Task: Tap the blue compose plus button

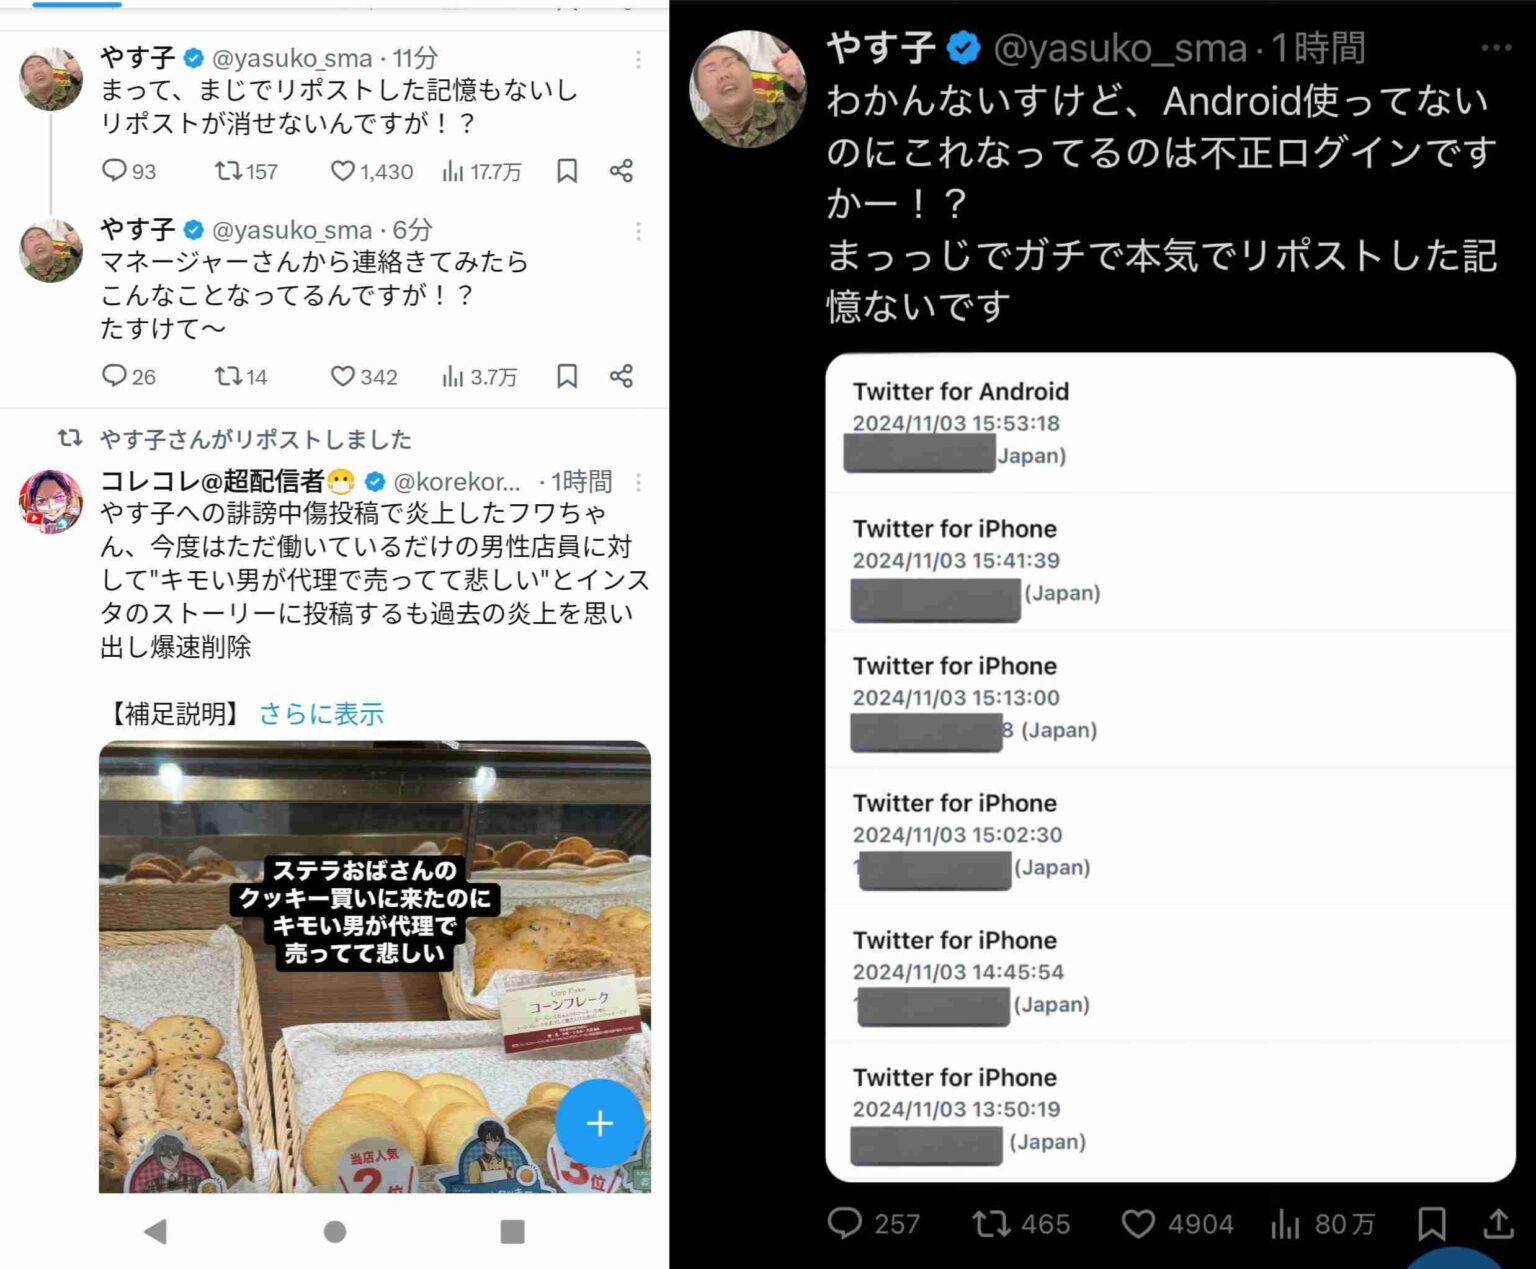Action: (599, 1123)
